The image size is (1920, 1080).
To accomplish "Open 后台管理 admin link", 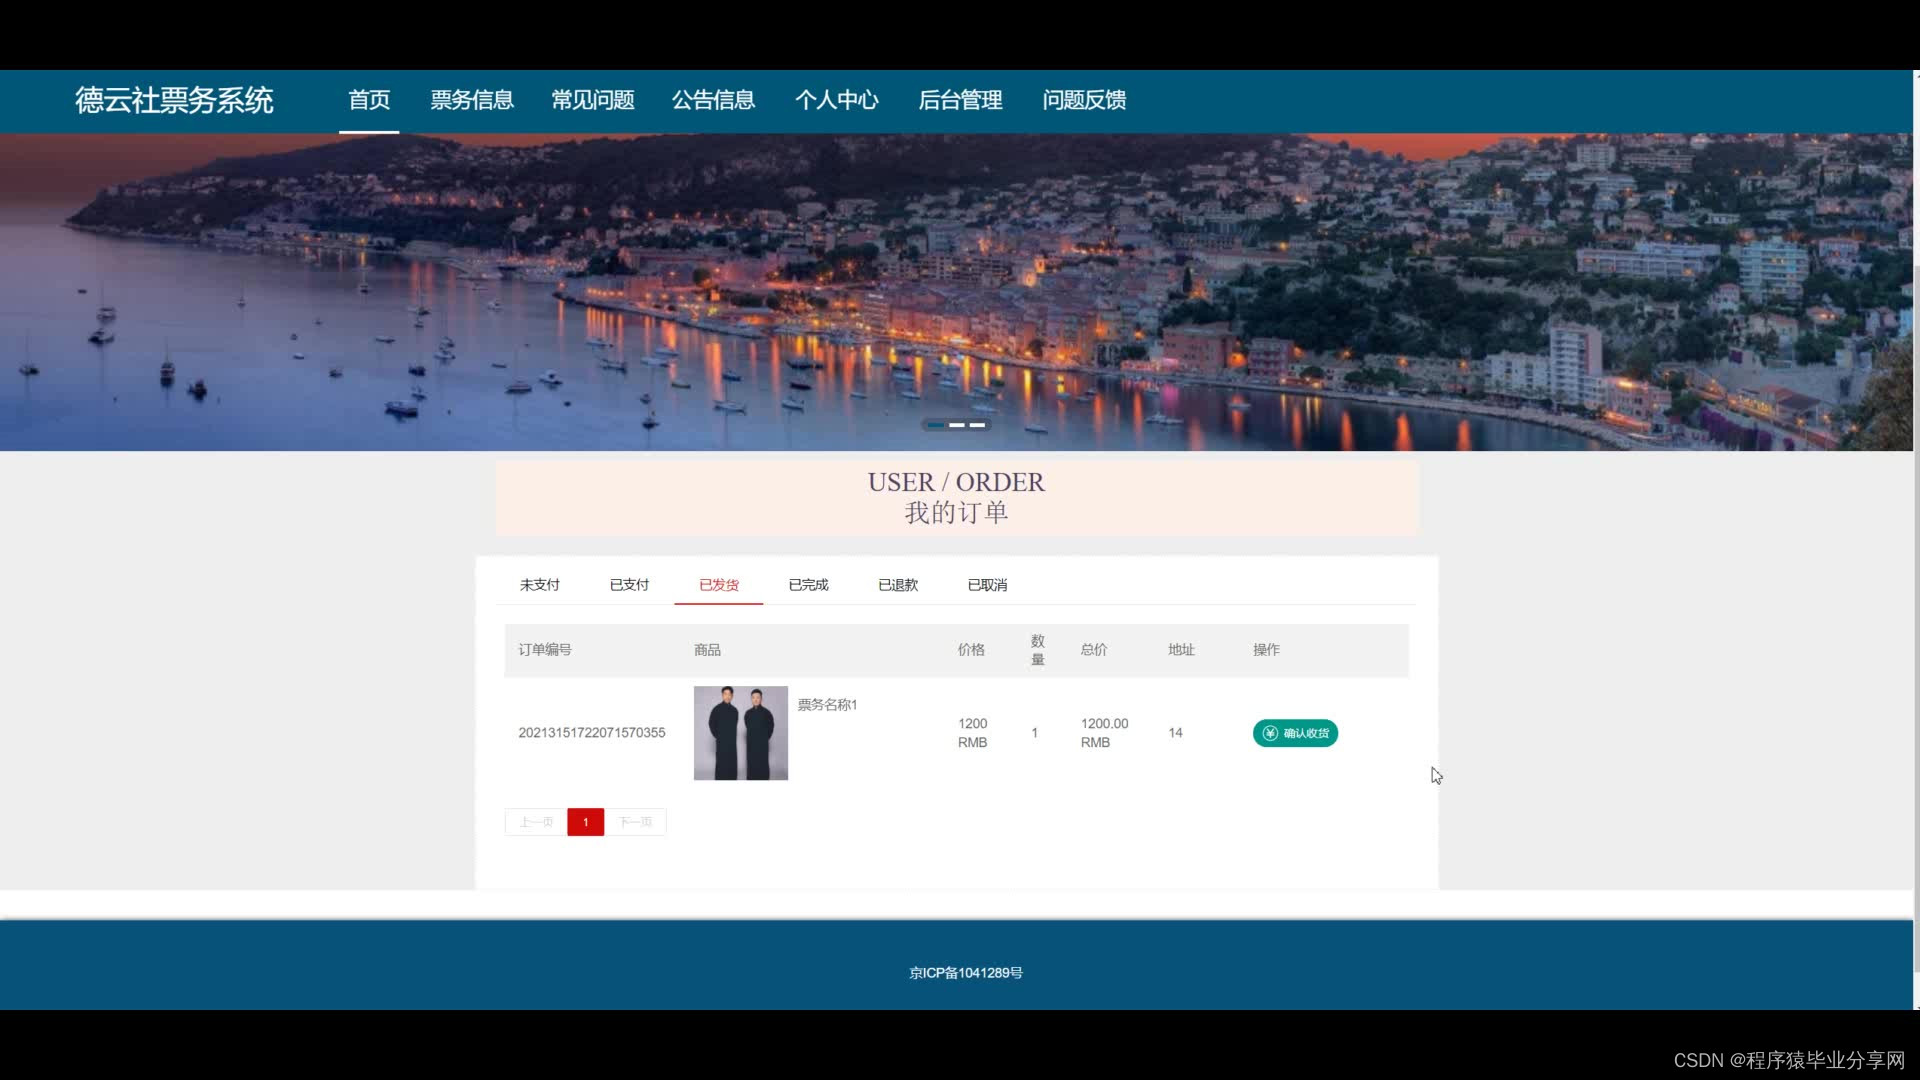I will [960, 100].
